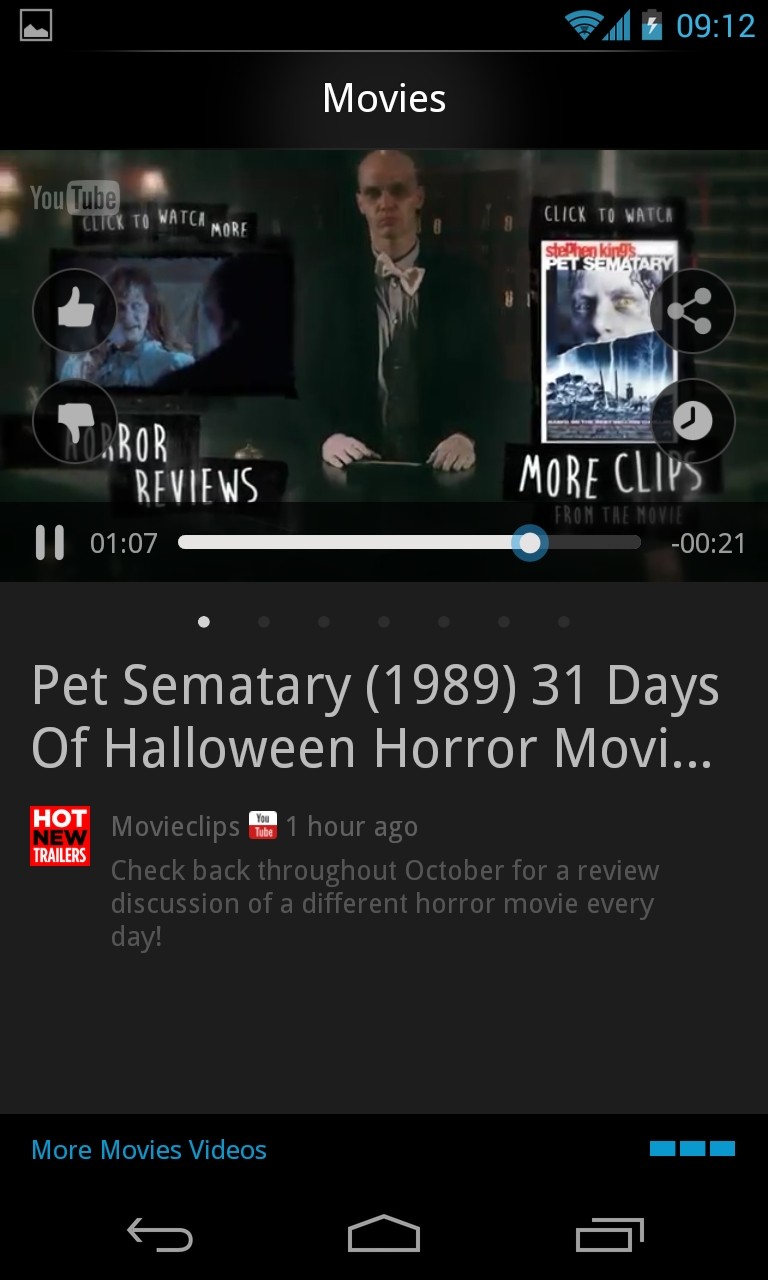This screenshot has width=768, height=1280.
Task: Pause the video playback
Action: click(x=49, y=543)
